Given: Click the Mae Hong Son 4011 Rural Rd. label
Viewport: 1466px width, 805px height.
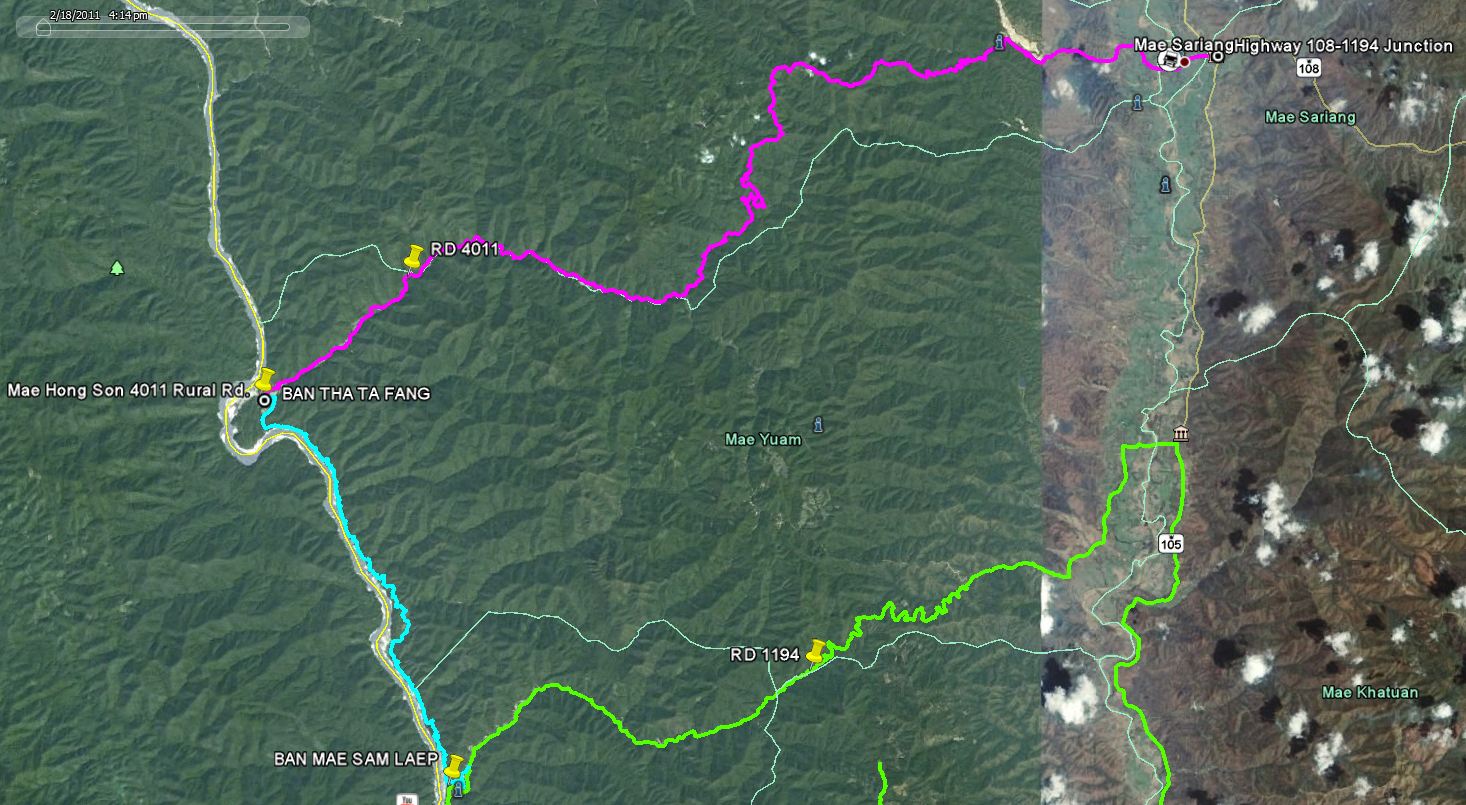Looking at the screenshot, I should (x=127, y=391).
